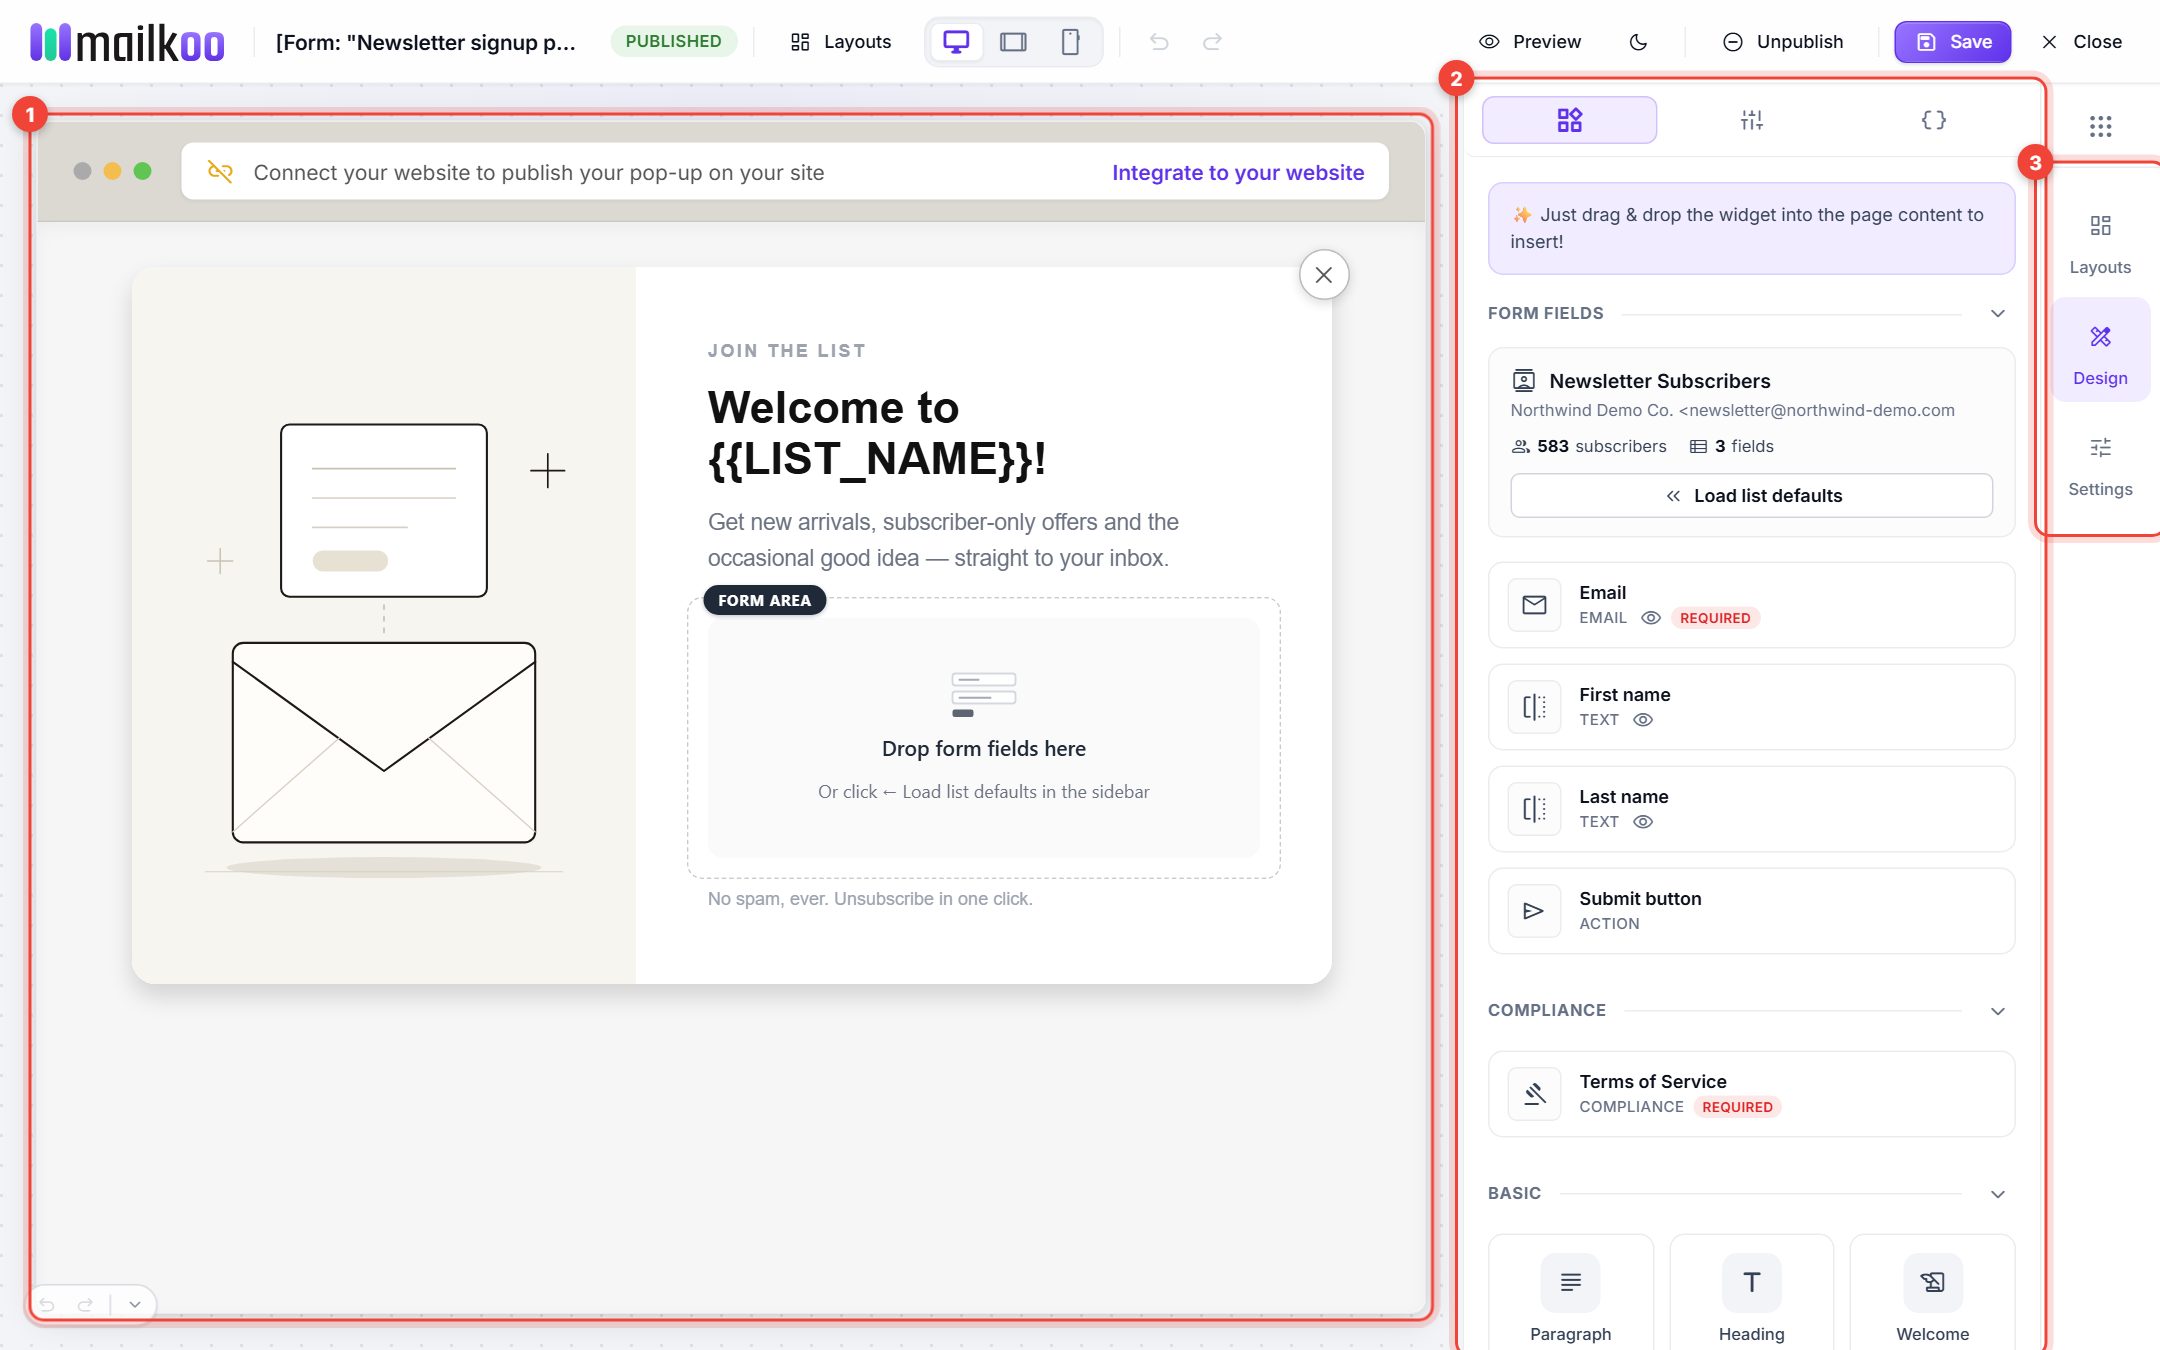Image resolution: width=2160 pixels, height=1350 pixels.
Task: Open the sliders adjustments tab
Action: (1751, 120)
